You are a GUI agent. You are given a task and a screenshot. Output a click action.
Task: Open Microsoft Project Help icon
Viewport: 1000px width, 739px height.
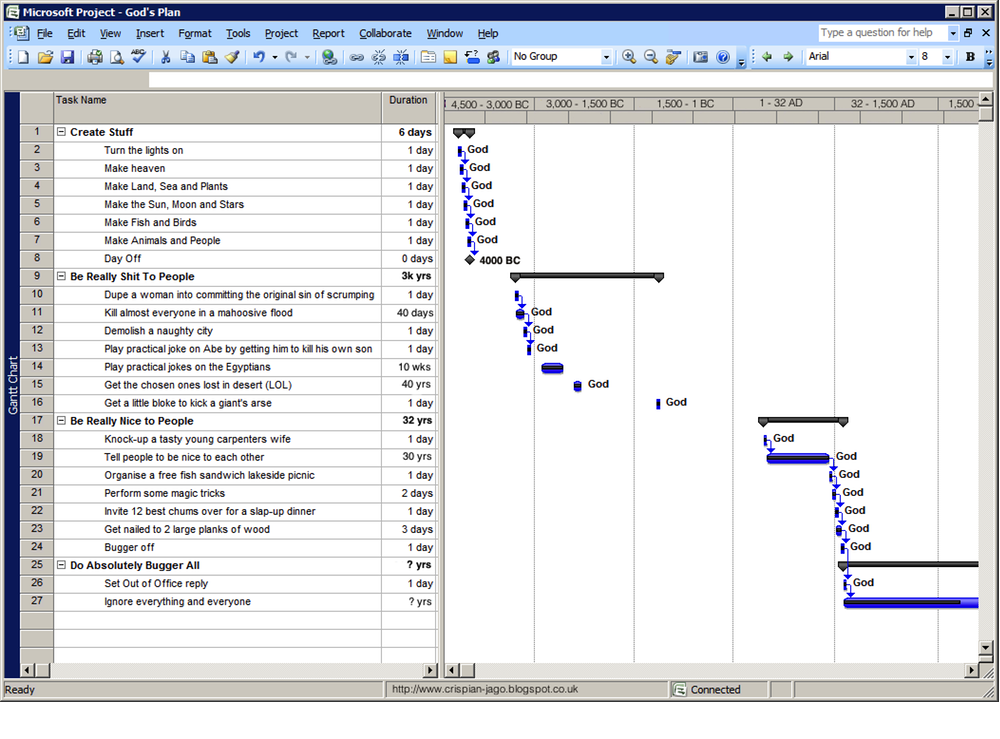coord(723,57)
